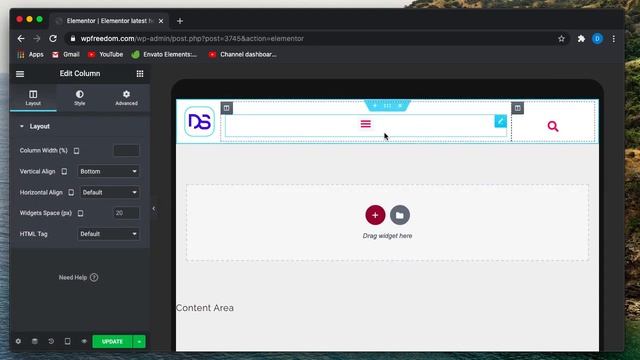
Task: Click the UPDATE button
Action: point(112,342)
